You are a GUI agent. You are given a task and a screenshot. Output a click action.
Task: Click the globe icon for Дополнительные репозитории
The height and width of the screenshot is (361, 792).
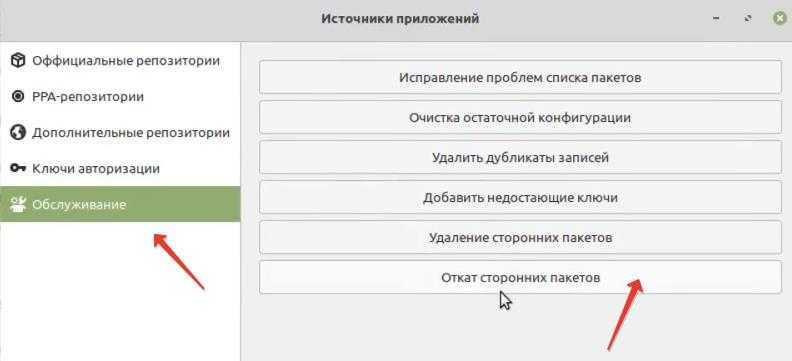point(18,133)
